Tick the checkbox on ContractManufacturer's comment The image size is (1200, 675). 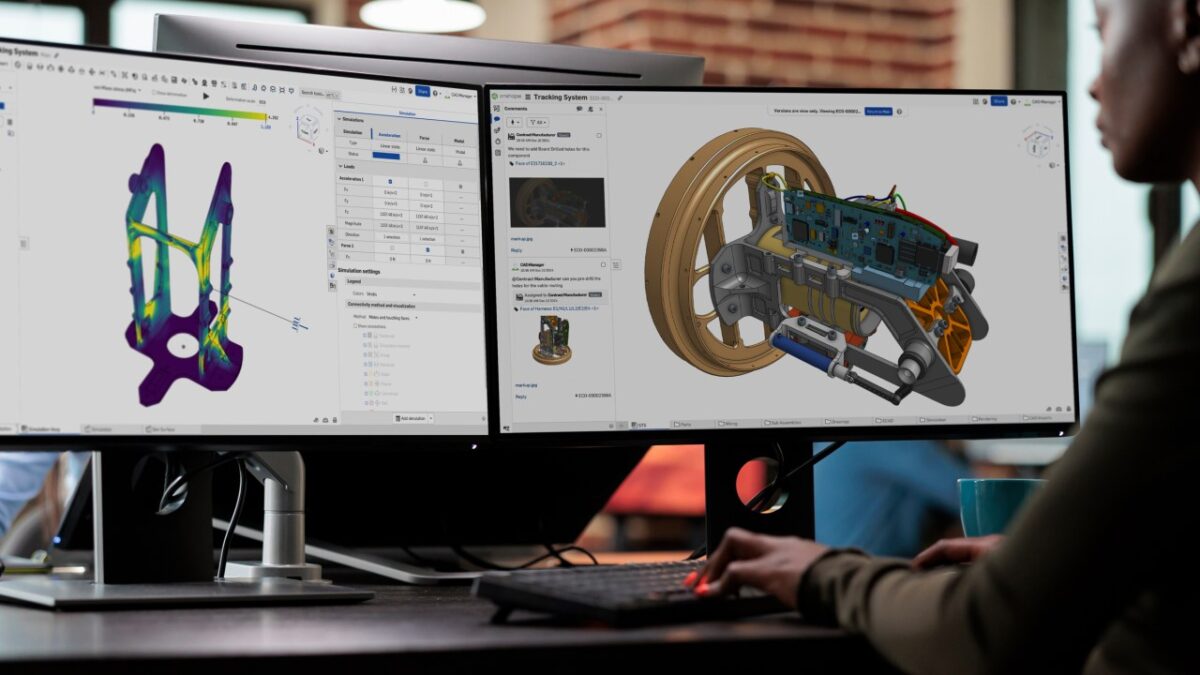[x=599, y=135]
